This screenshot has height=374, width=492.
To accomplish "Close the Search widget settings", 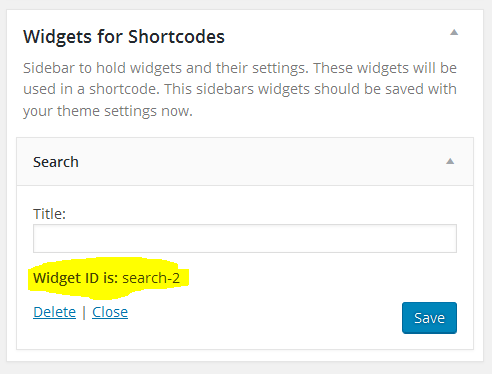I will click(110, 312).
